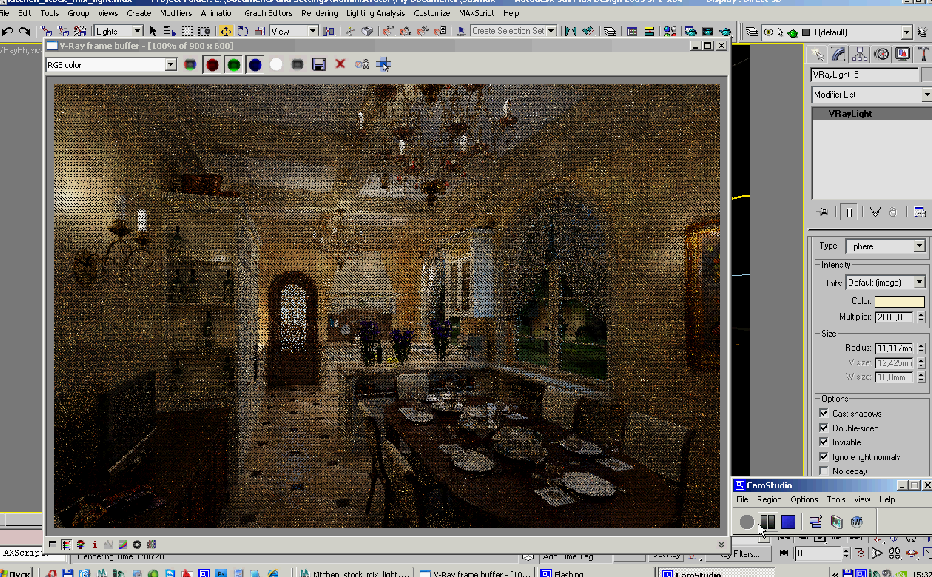The height and width of the screenshot is (577, 932).
Task: Activate the Select Object arrow tool
Action: [x=153, y=31]
